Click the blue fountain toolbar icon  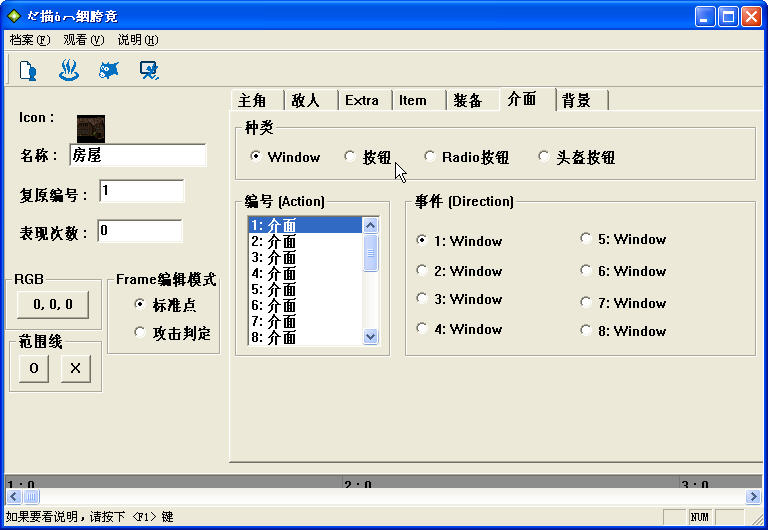click(x=69, y=71)
